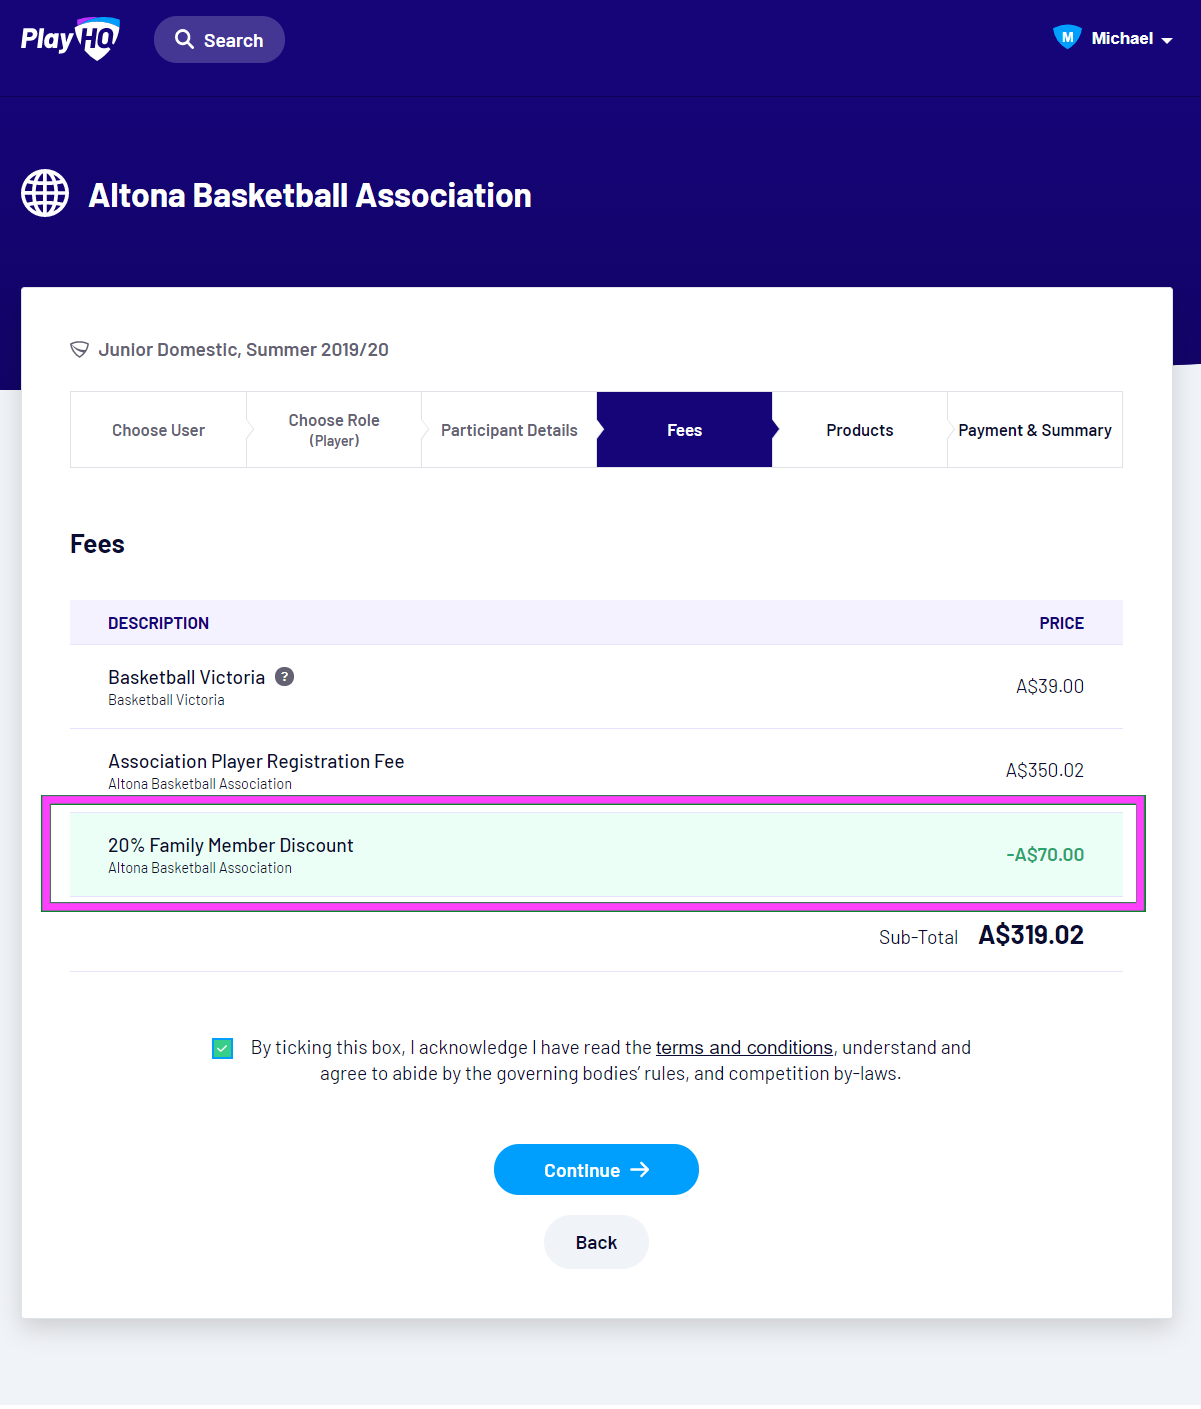Image resolution: width=1201 pixels, height=1409 pixels.
Task: Click the arrow on the Continue button
Action: coord(640,1169)
